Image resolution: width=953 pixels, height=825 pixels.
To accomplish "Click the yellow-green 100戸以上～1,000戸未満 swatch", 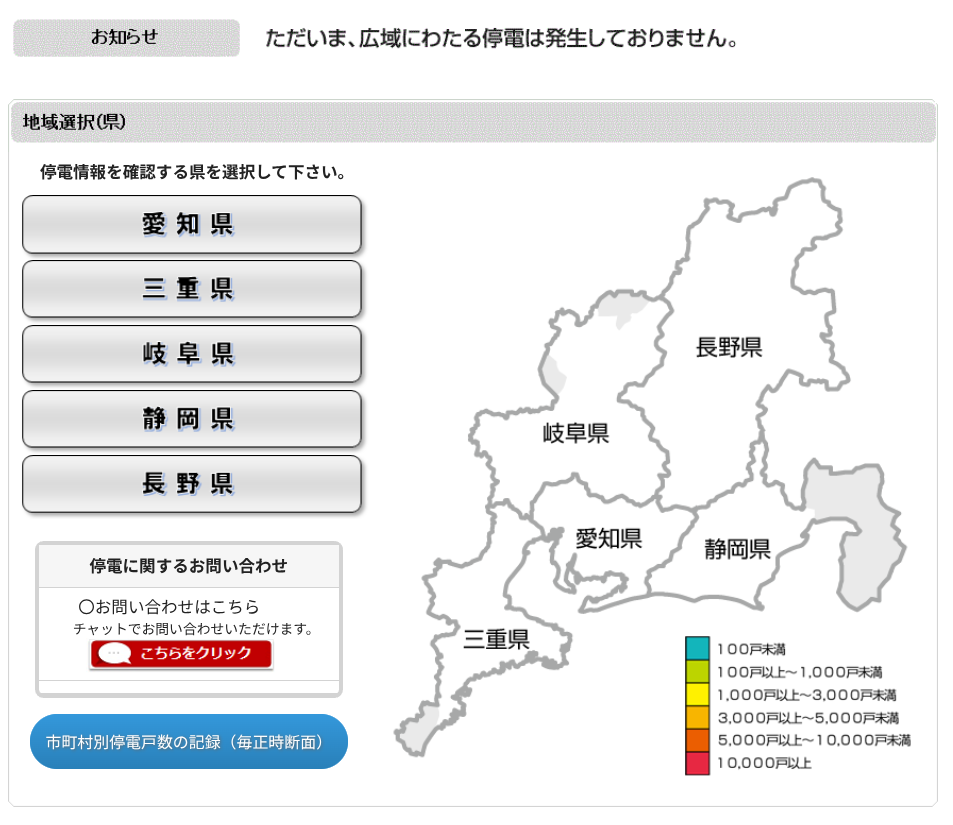I will tap(697, 671).
